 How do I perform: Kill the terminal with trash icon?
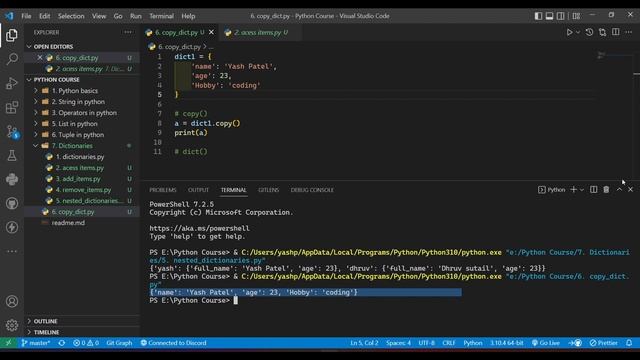pyautogui.click(x=606, y=189)
